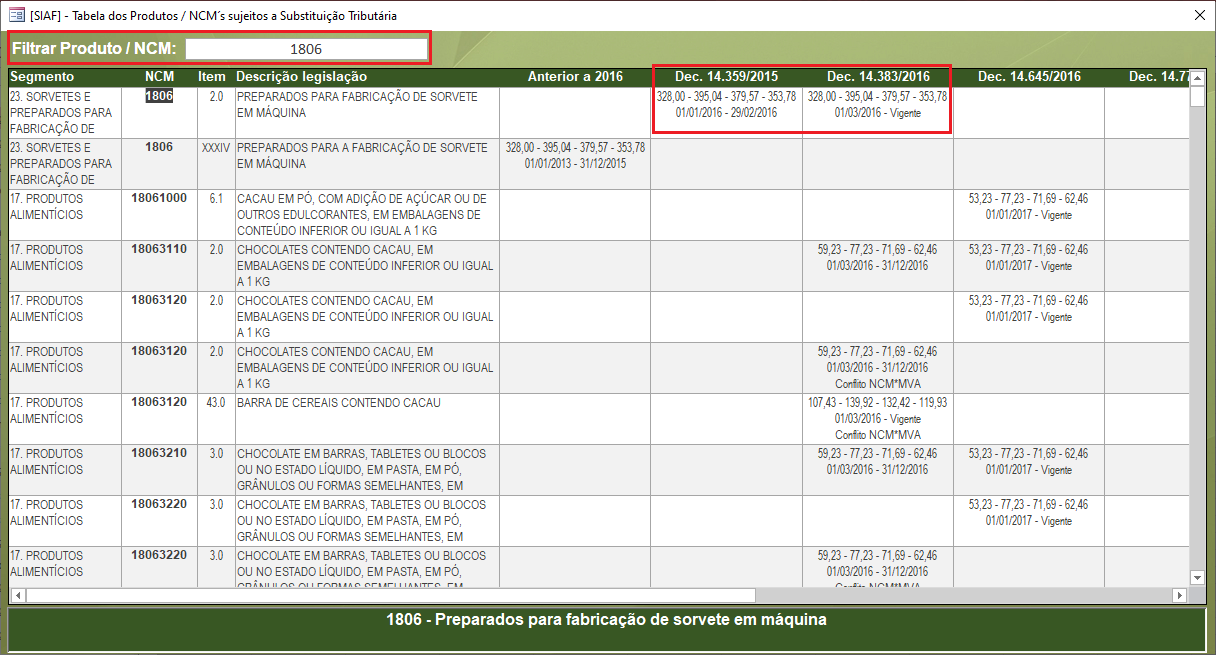Click the vertical scrollbar thumb
This screenshot has width=1216, height=655.
pyautogui.click(x=1197, y=98)
